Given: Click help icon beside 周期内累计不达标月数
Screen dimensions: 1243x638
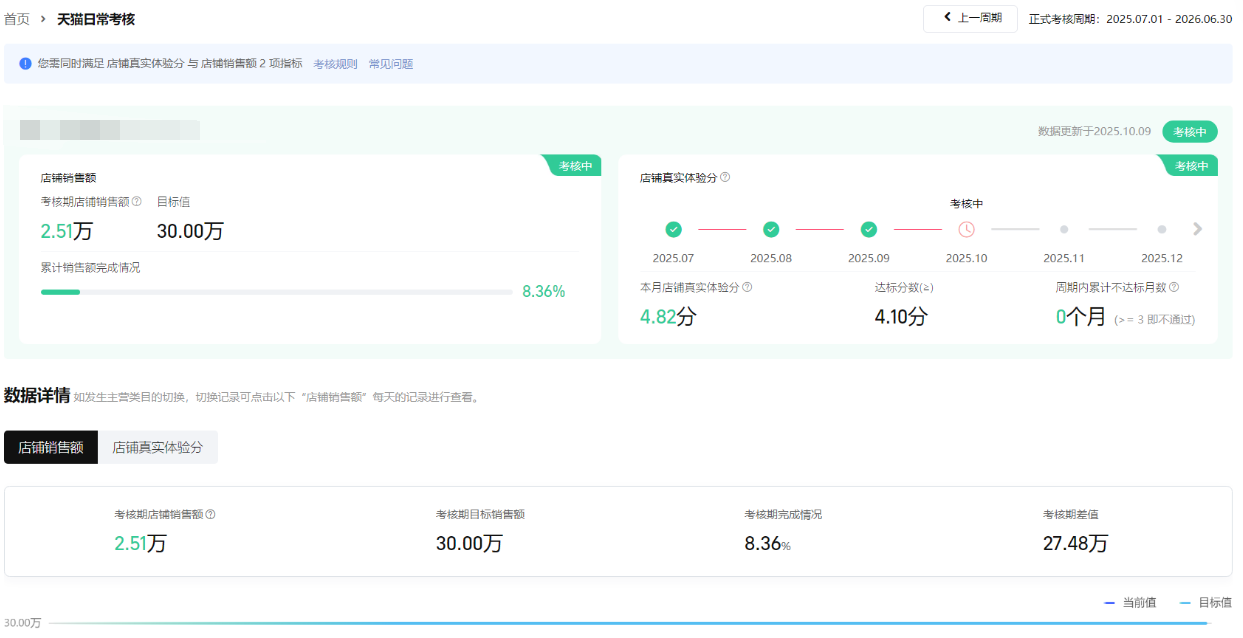Looking at the screenshot, I should pyautogui.click(x=1174, y=287).
